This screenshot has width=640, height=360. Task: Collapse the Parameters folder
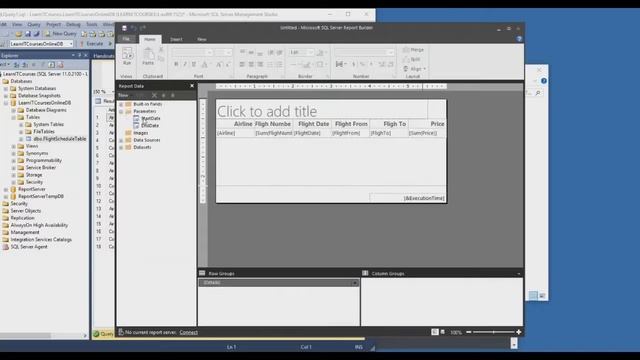pyautogui.click(x=121, y=111)
